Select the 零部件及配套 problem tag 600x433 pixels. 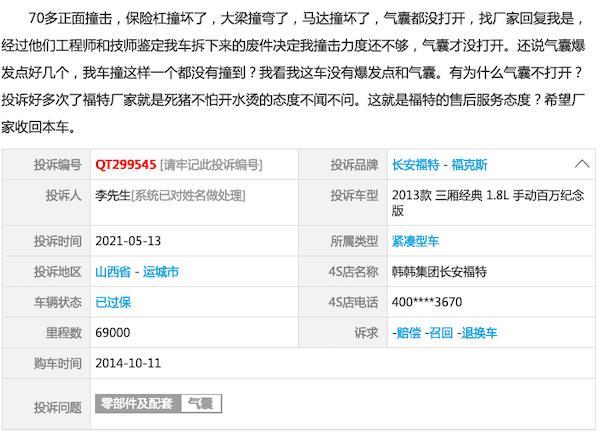pyautogui.click(x=138, y=404)
